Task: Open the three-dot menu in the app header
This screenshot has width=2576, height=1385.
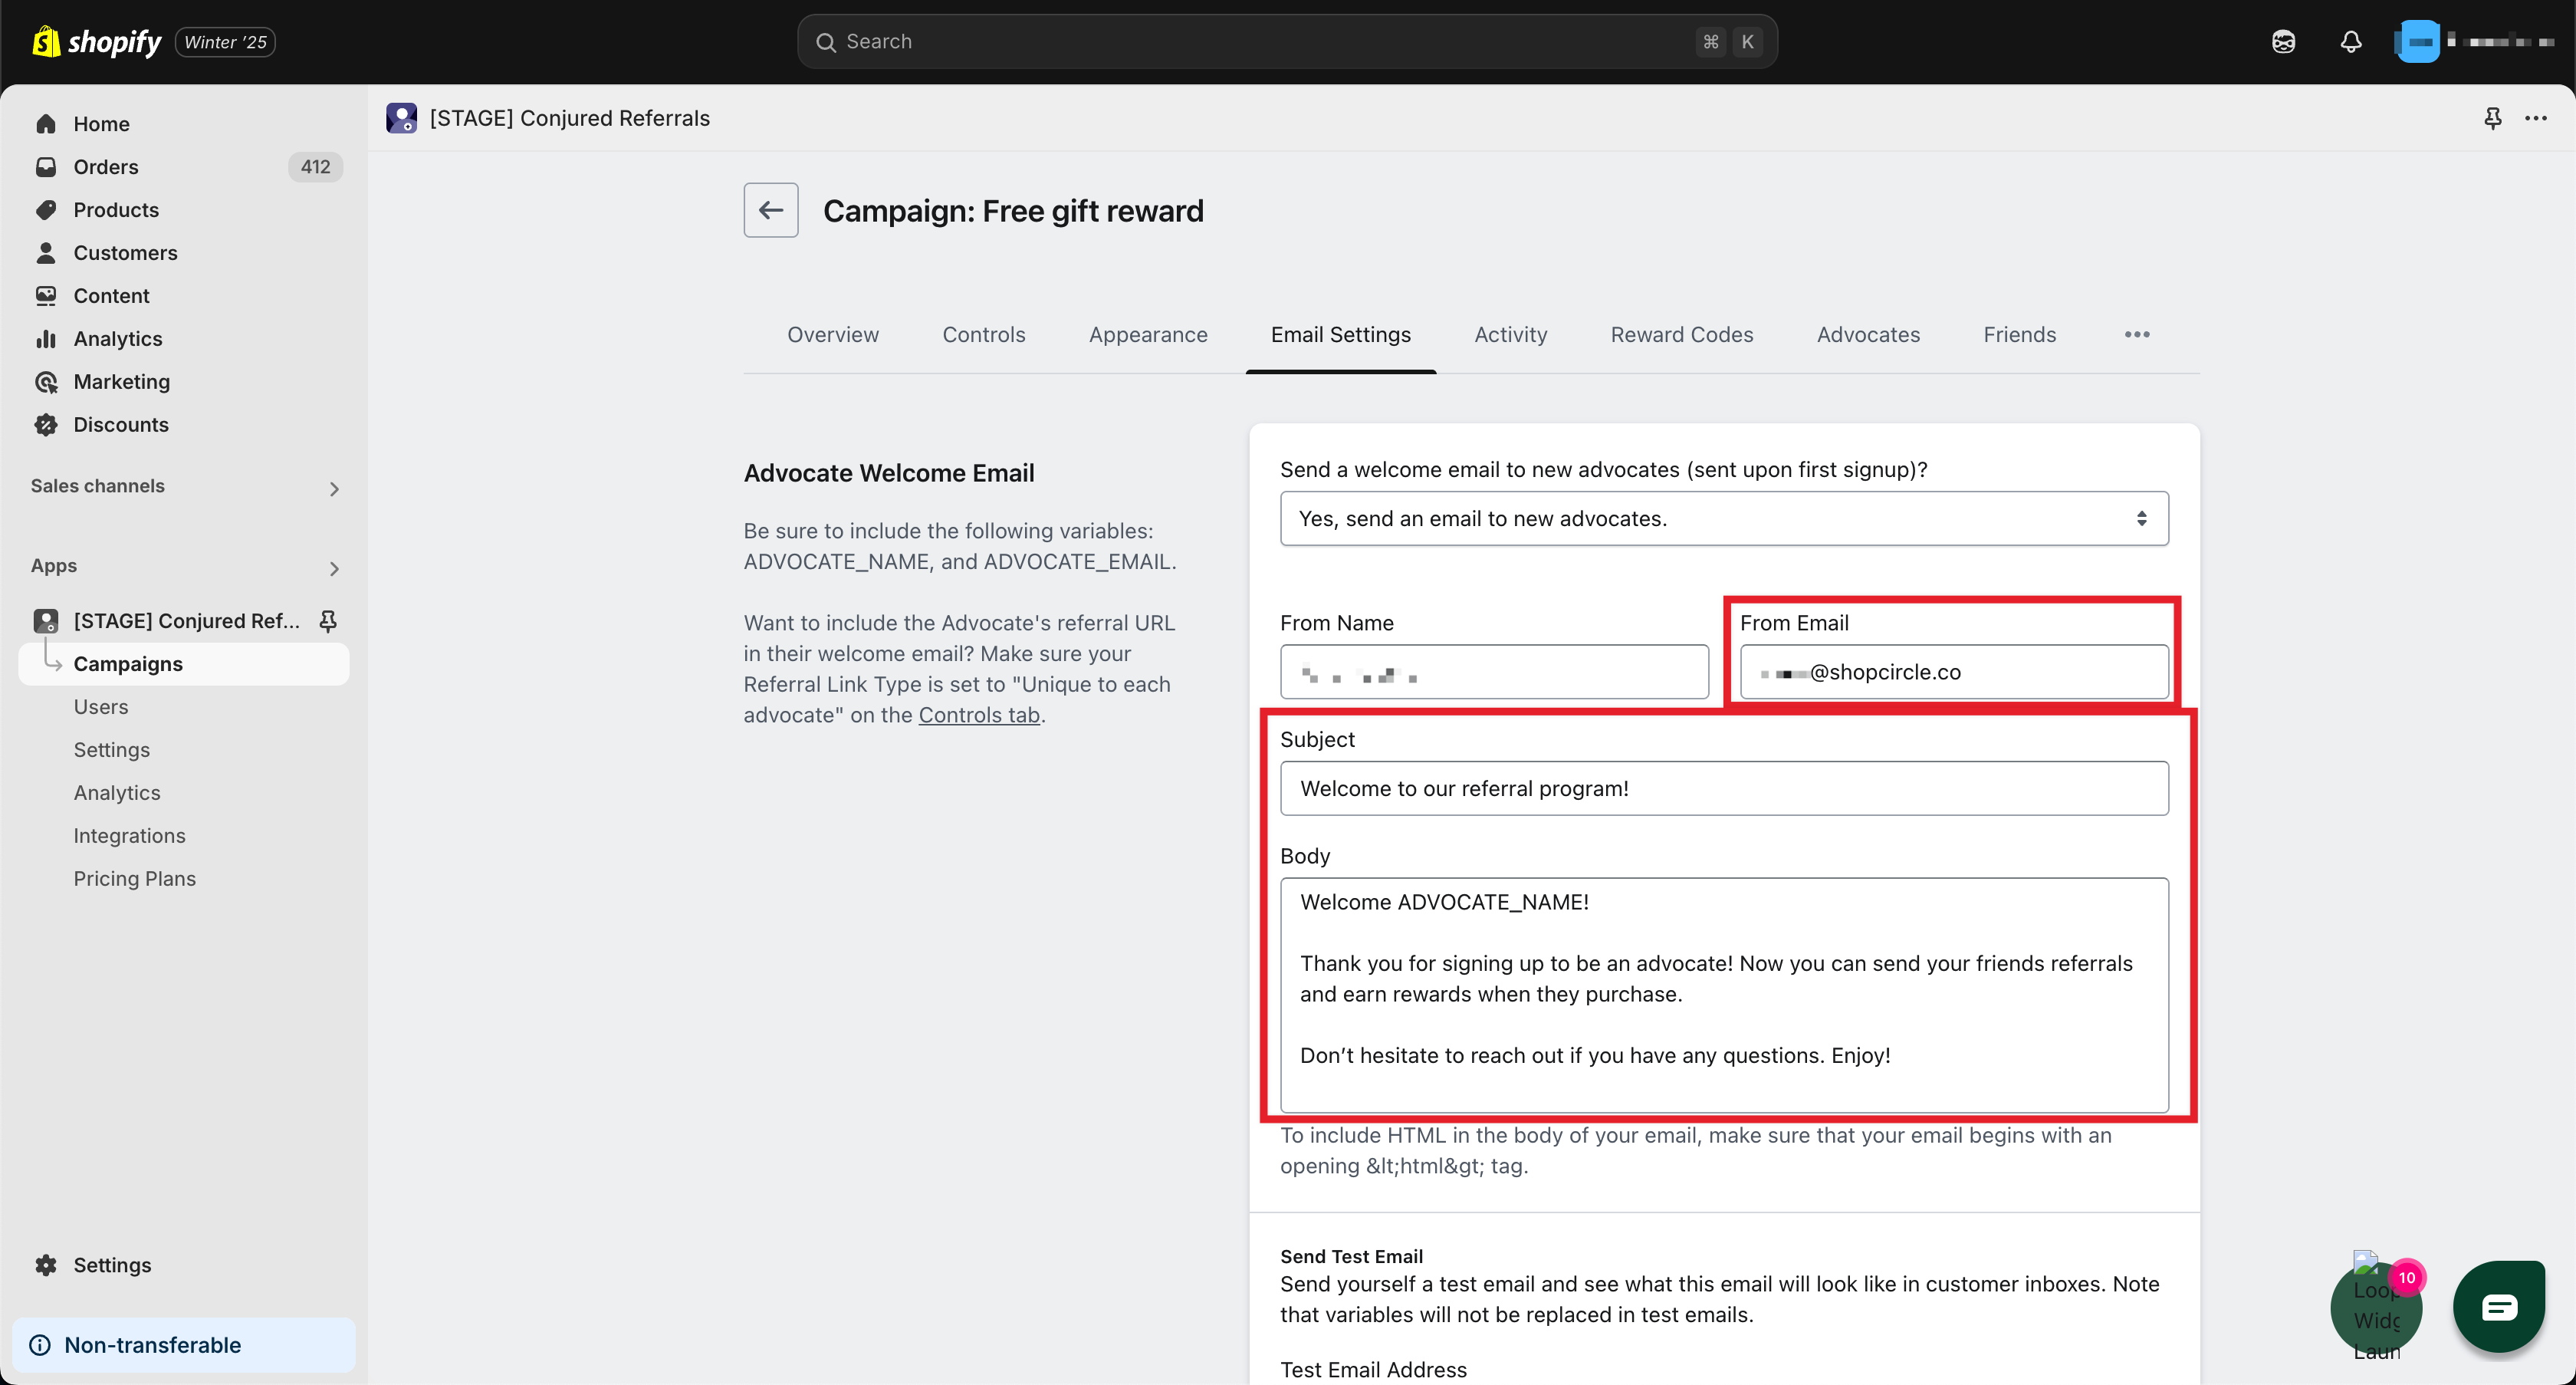Action: (2536, 118)
